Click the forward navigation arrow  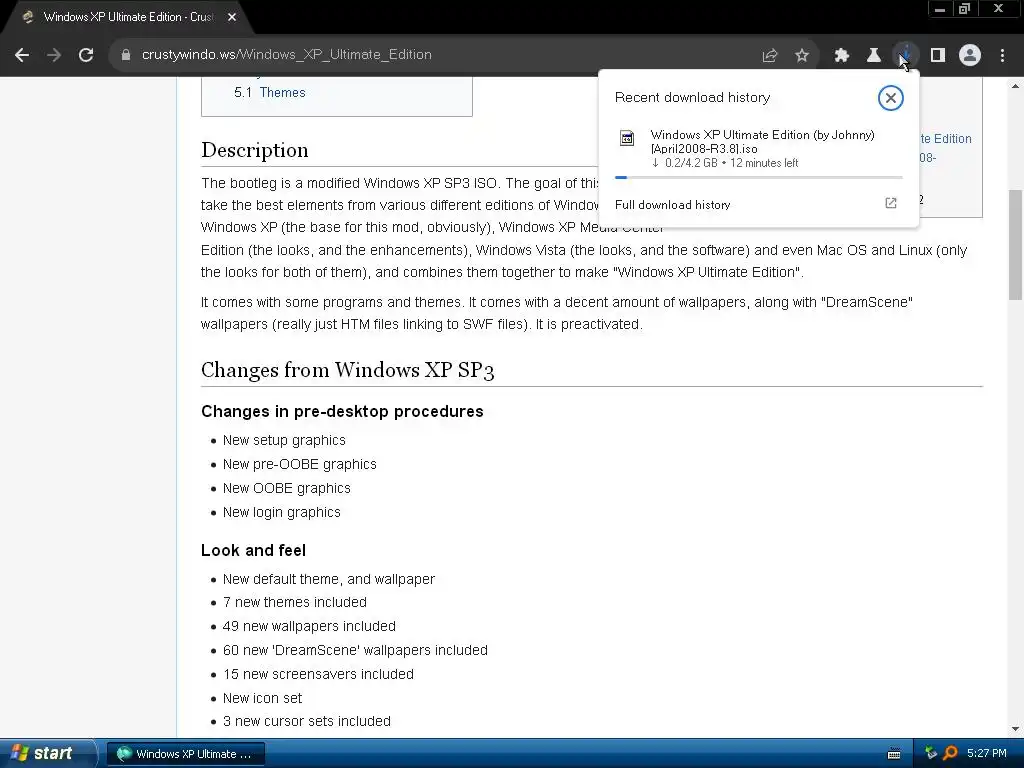point(54,55)
